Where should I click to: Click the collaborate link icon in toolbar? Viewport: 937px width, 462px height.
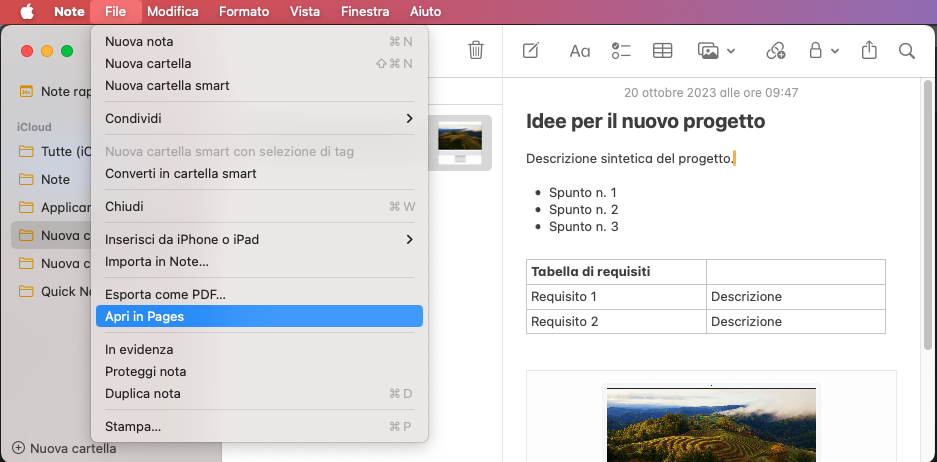coord(776,50)
